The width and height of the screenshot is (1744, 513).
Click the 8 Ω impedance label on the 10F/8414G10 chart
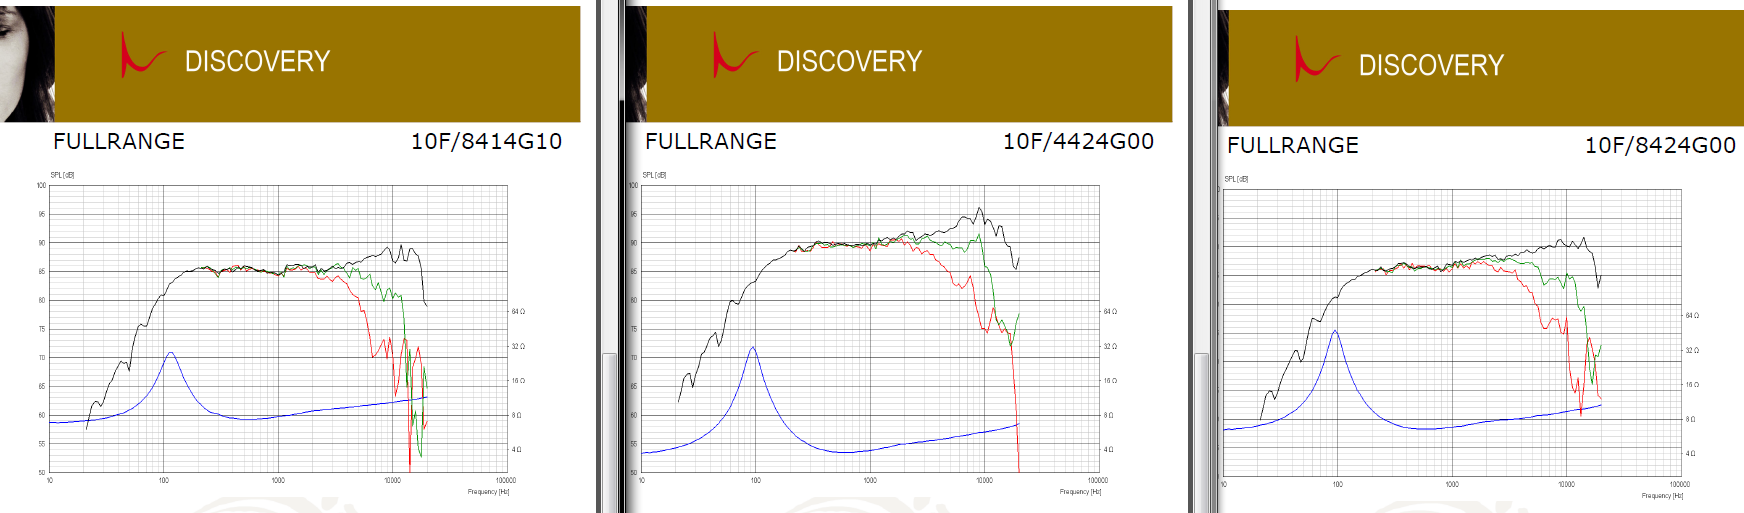click(517, 415)
